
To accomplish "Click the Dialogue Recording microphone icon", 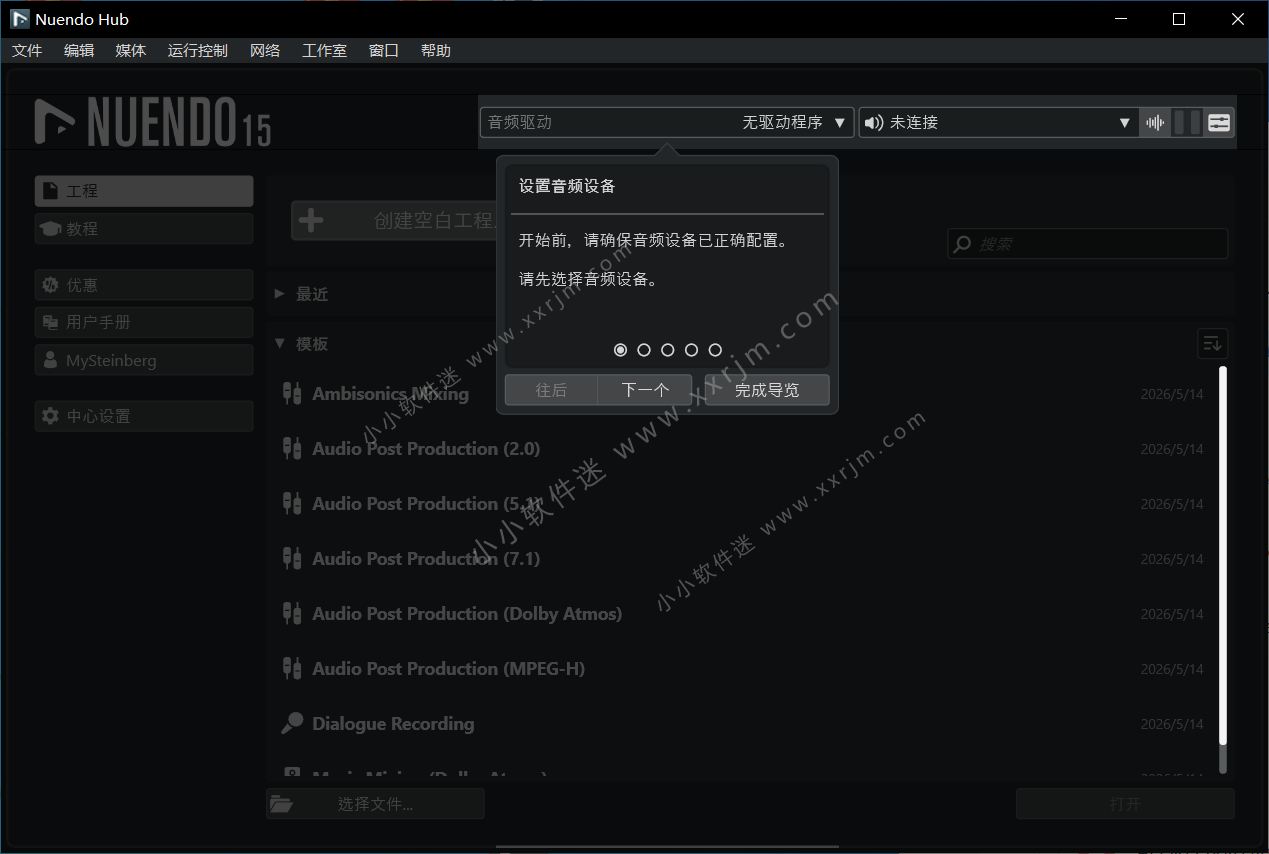I will (292, 723).
